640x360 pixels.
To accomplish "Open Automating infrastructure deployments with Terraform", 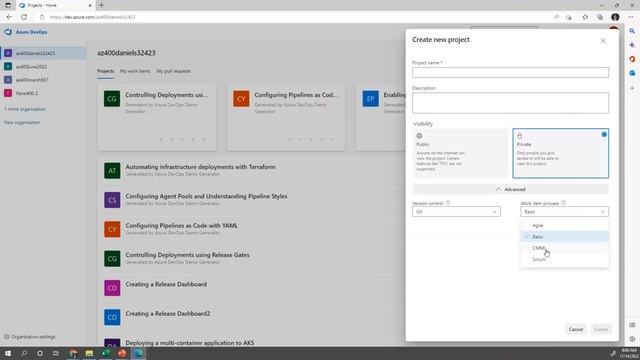I will pyautogui.click(x=200, y=167).
